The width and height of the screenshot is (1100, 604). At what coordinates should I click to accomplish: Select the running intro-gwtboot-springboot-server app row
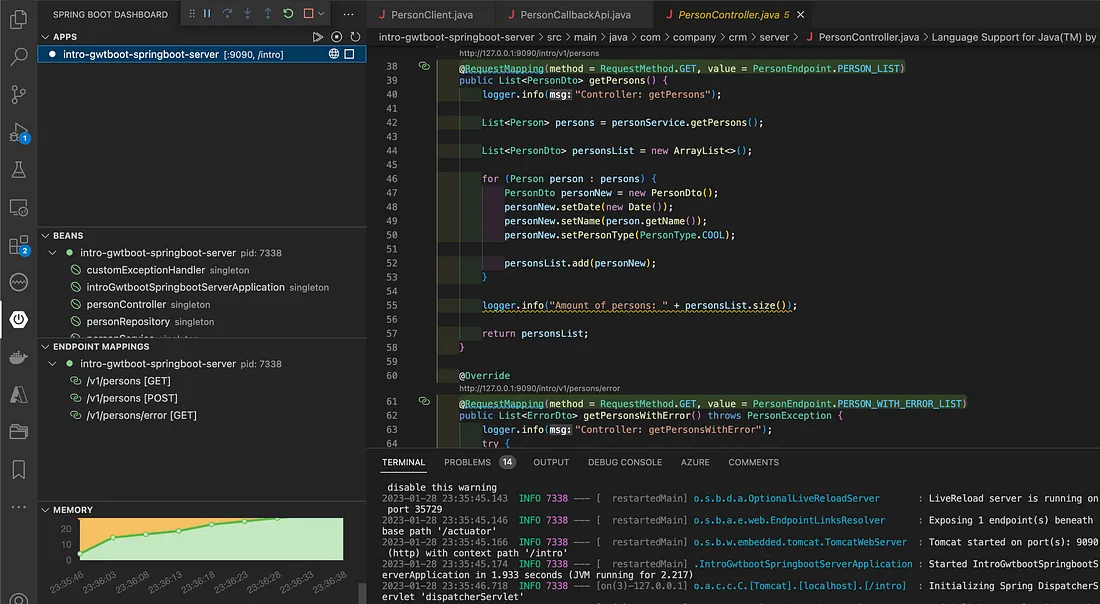(202, 54)
